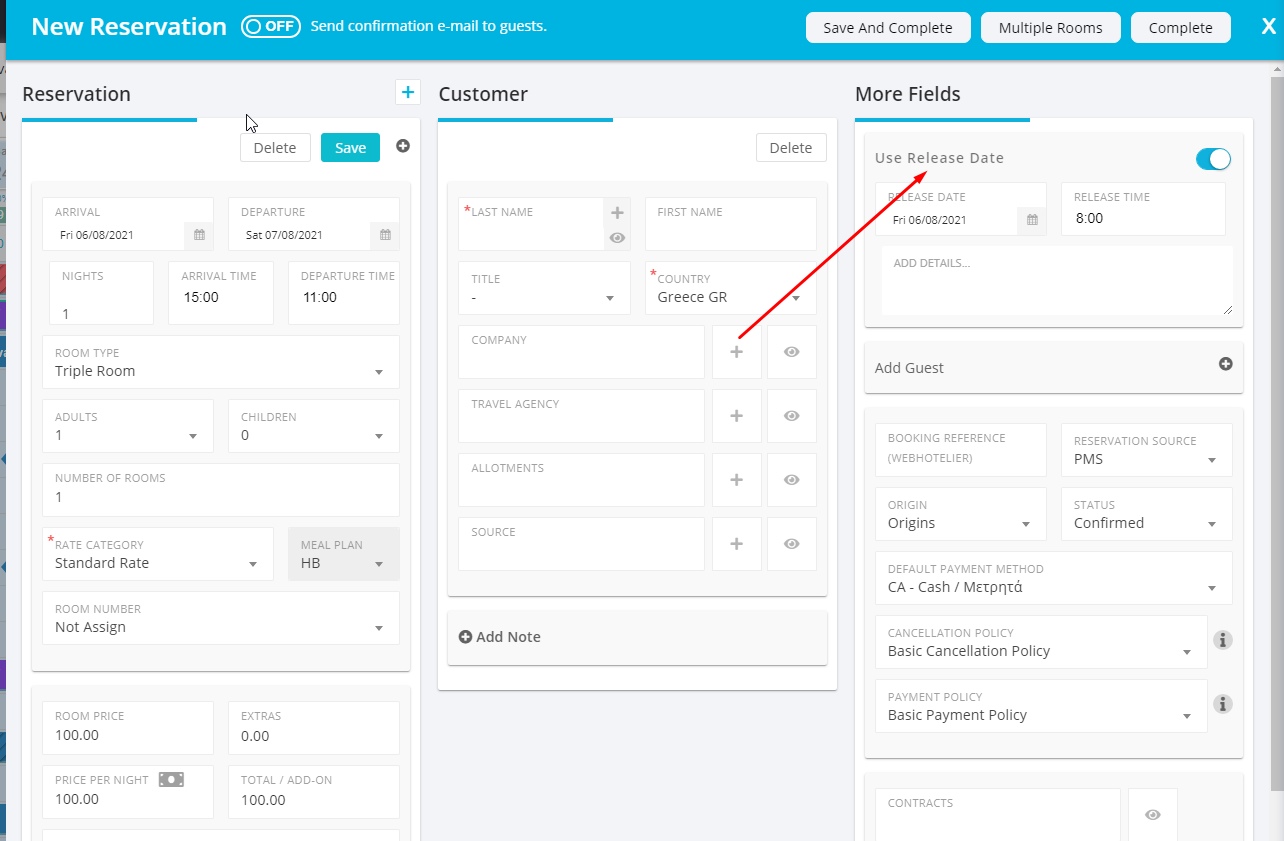Screen dimensions: 1284x841
Task: Save the reservation
Action: coord(350,147)
